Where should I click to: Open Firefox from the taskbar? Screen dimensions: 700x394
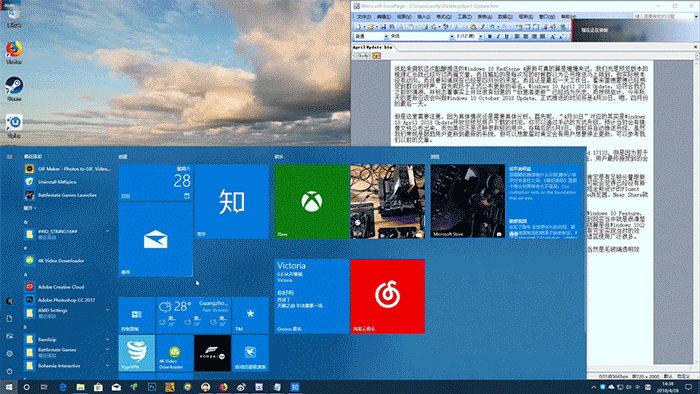pyautogui.click(x=223, y=387)
